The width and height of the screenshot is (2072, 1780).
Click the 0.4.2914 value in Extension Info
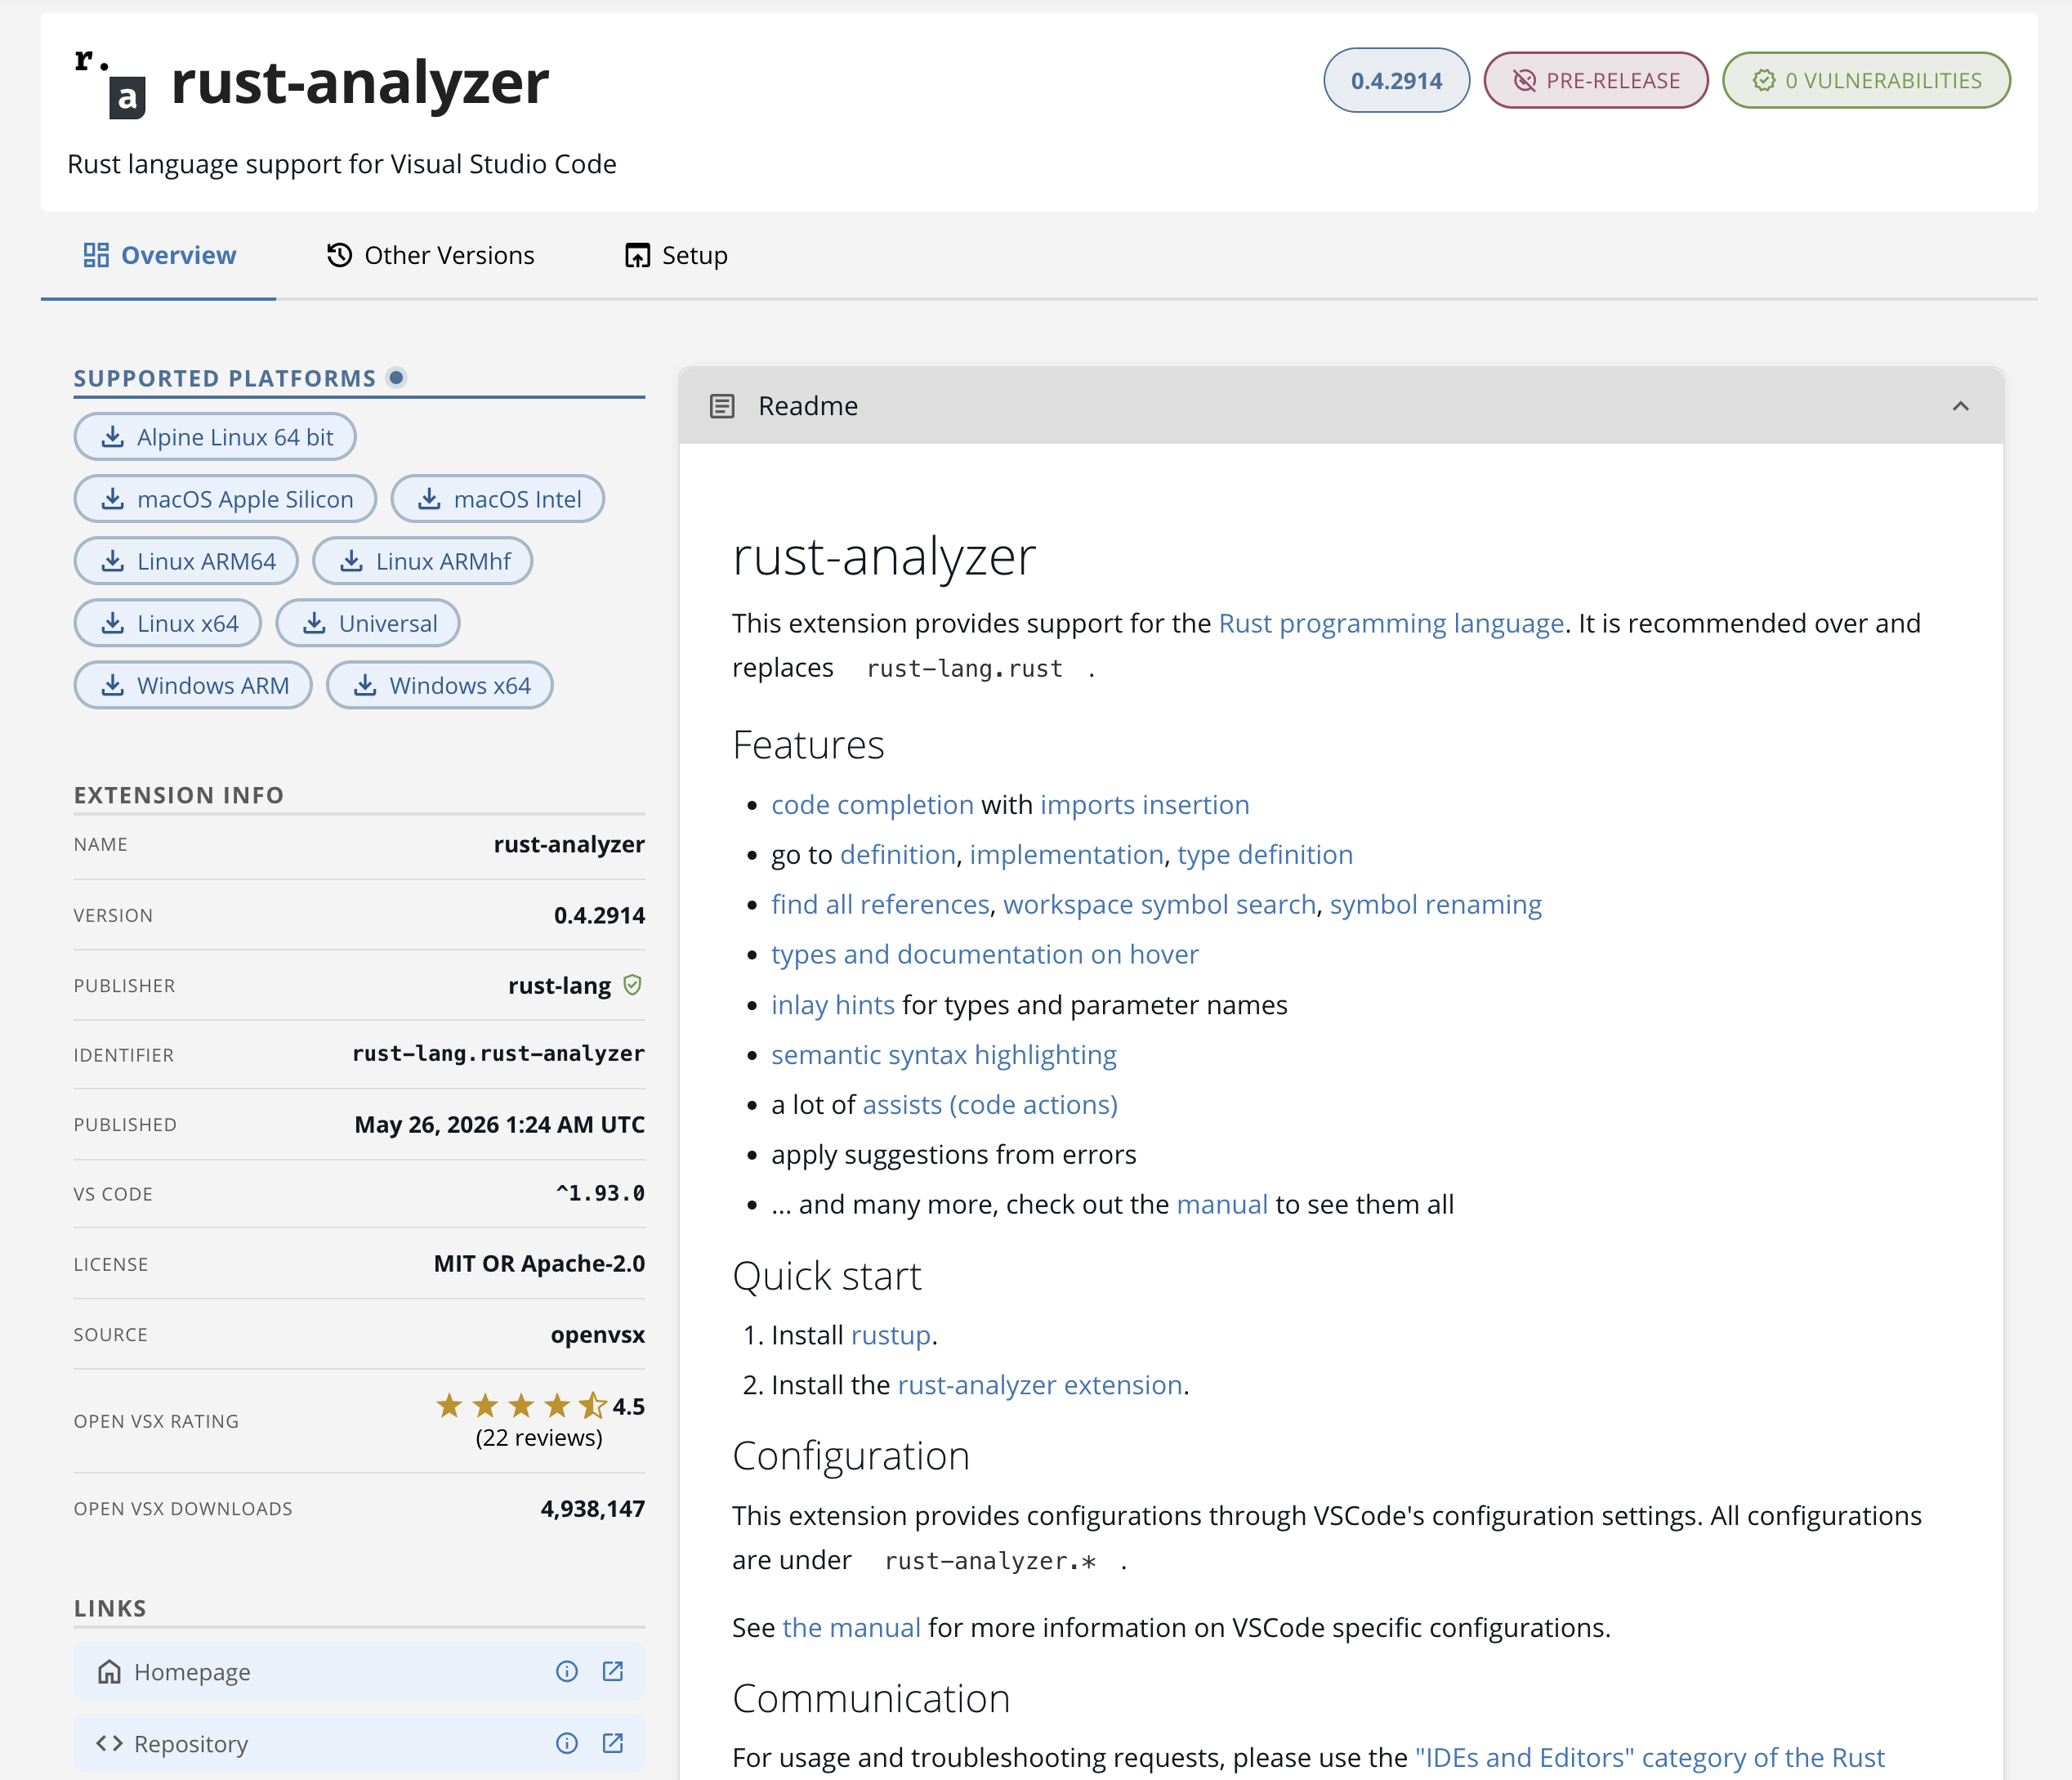pos(599,915)
